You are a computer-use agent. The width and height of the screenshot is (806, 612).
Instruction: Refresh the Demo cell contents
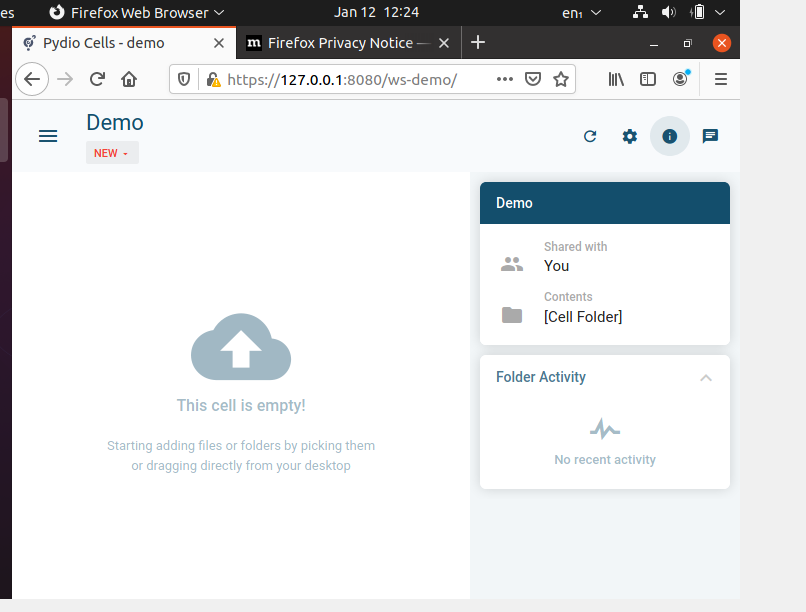[590, 136]
